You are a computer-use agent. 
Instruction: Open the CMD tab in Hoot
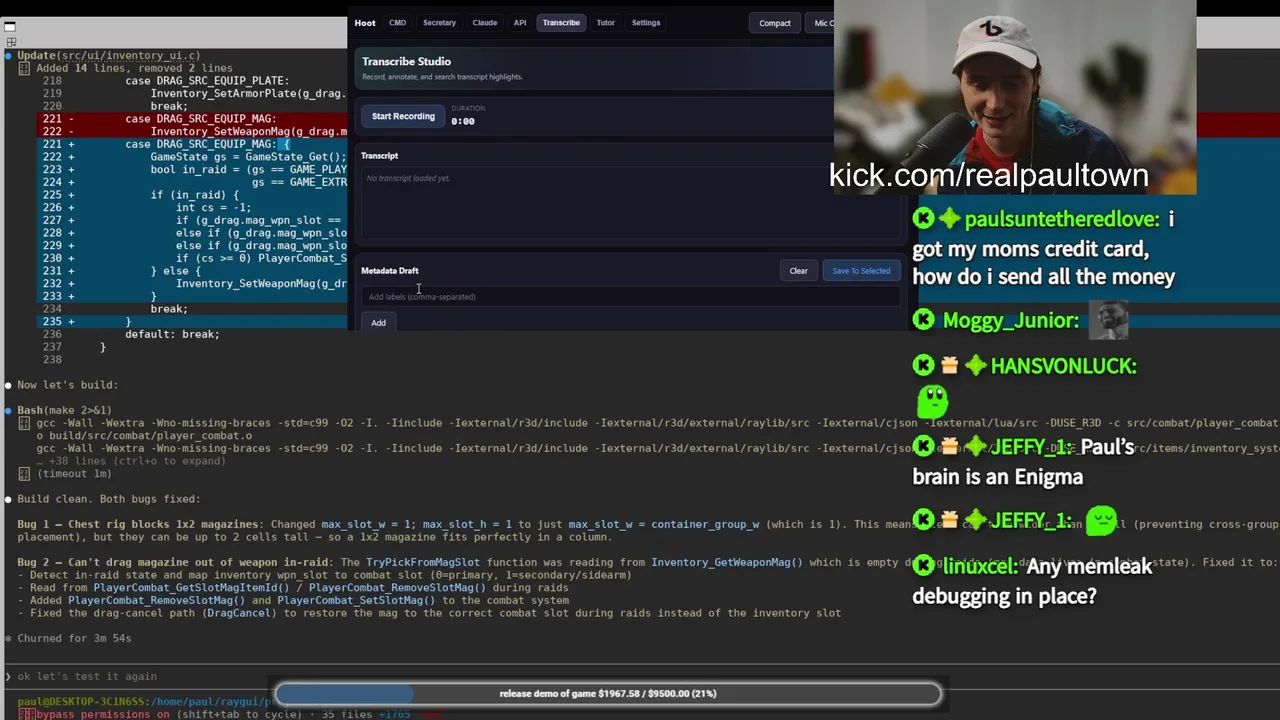coord(397,22)
